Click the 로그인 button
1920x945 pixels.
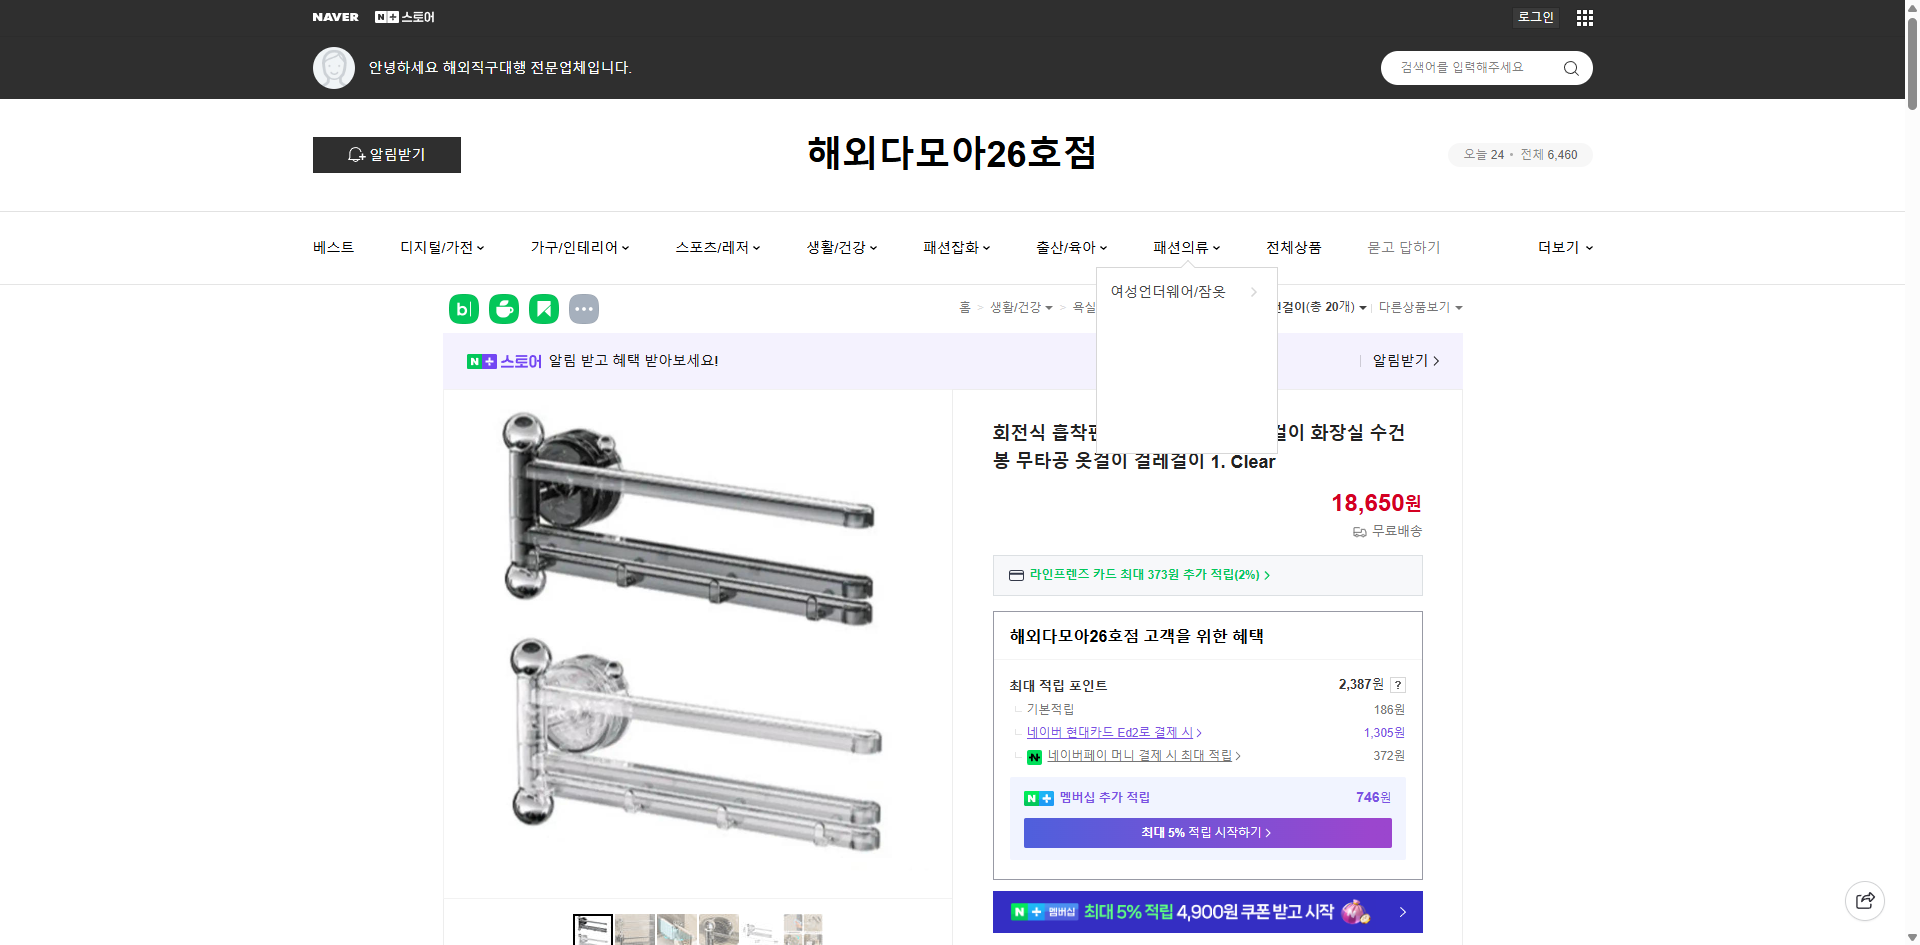coord(1535,17)
